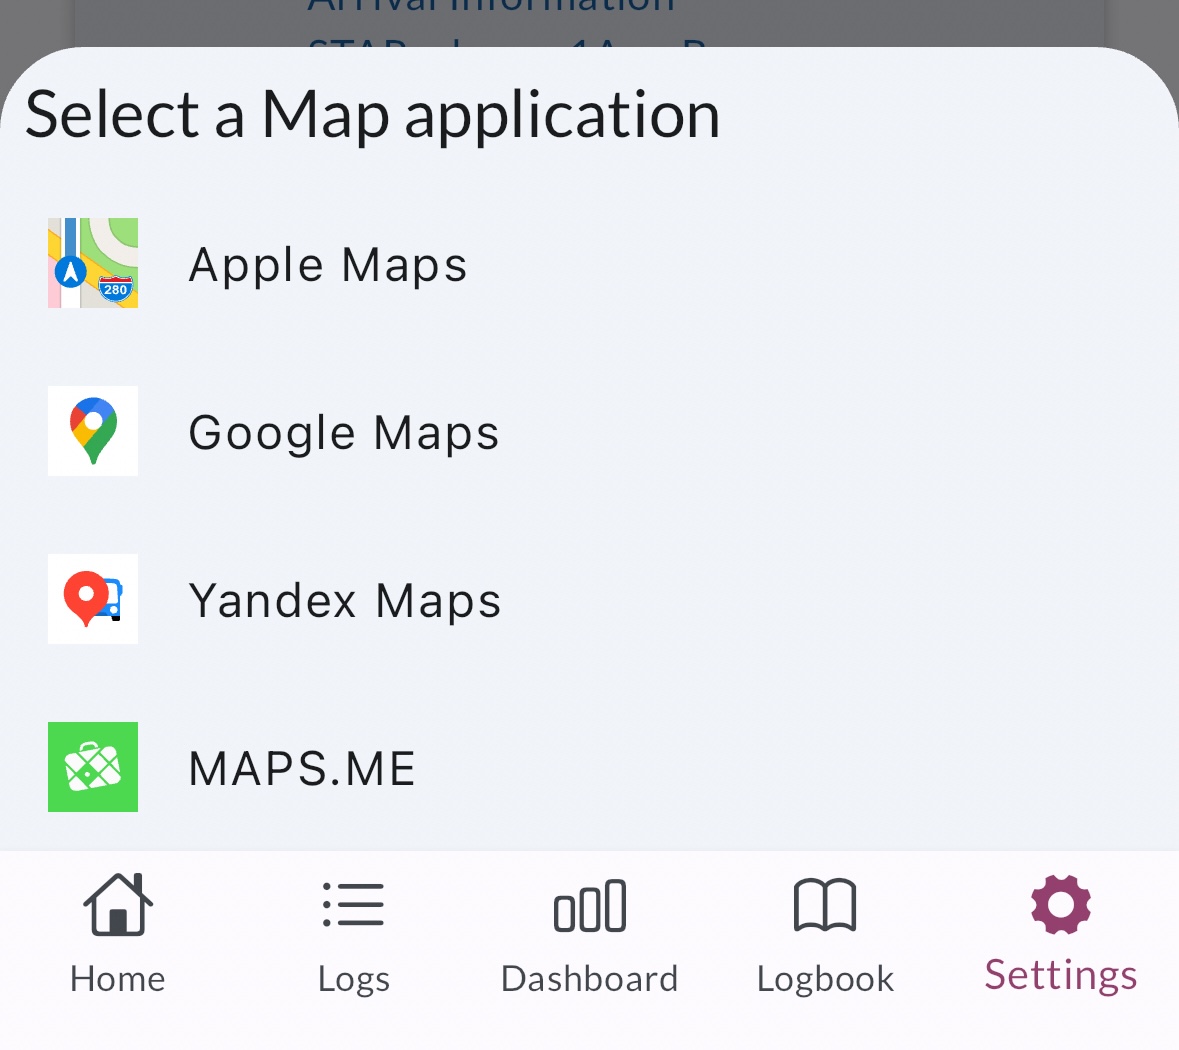Switch to the Logbook tab label

pos(825,978)
